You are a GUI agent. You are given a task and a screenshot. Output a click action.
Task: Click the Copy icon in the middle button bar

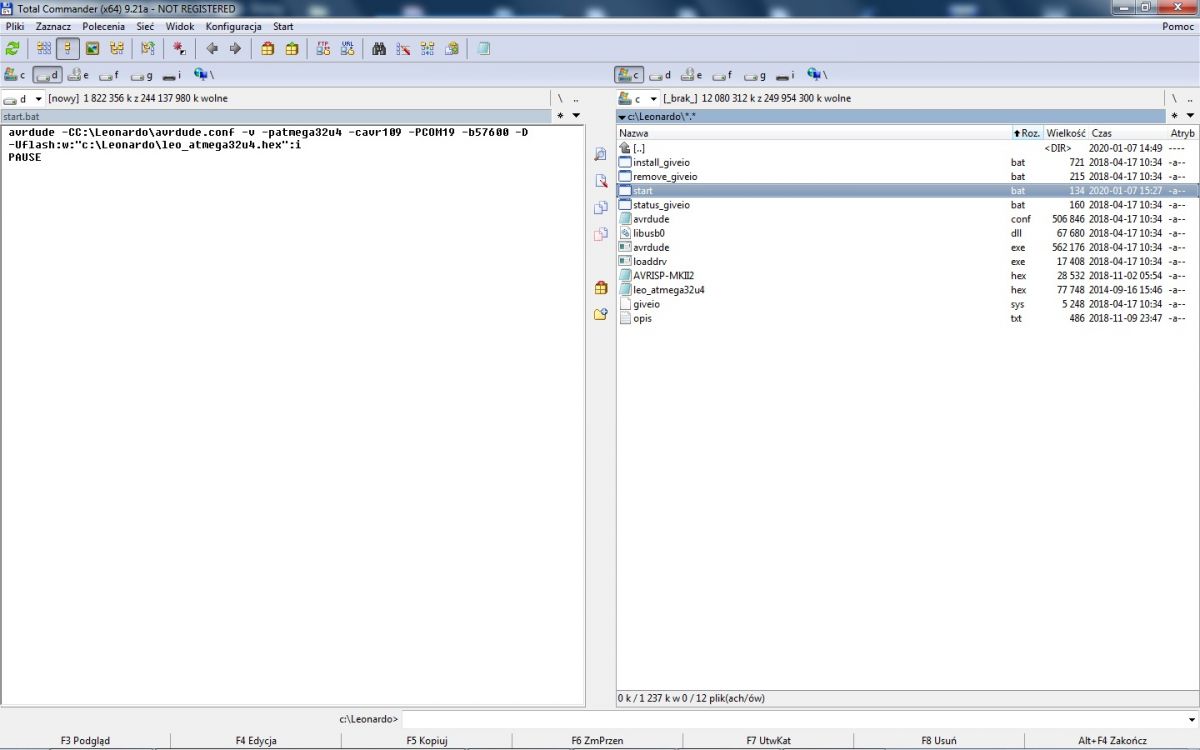coord(600,208)
